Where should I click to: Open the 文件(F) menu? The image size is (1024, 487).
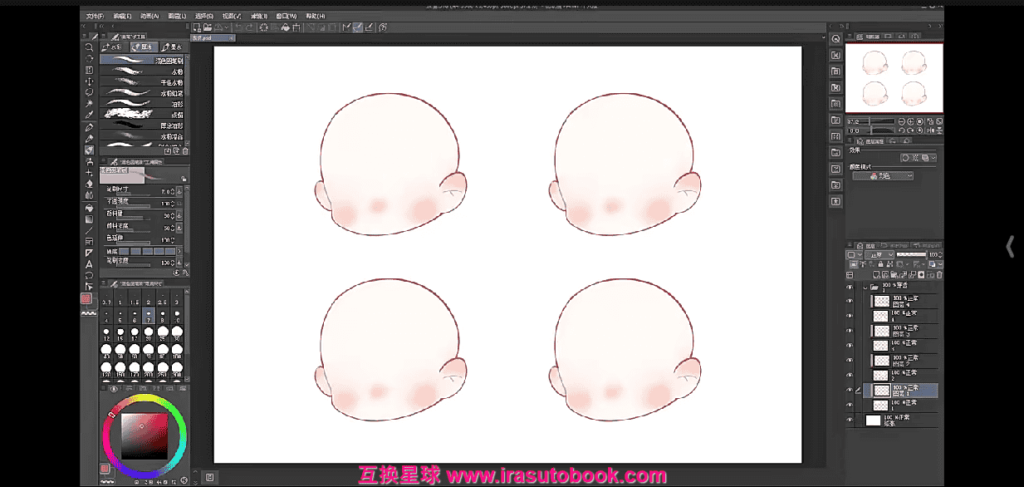coord(95,15)
